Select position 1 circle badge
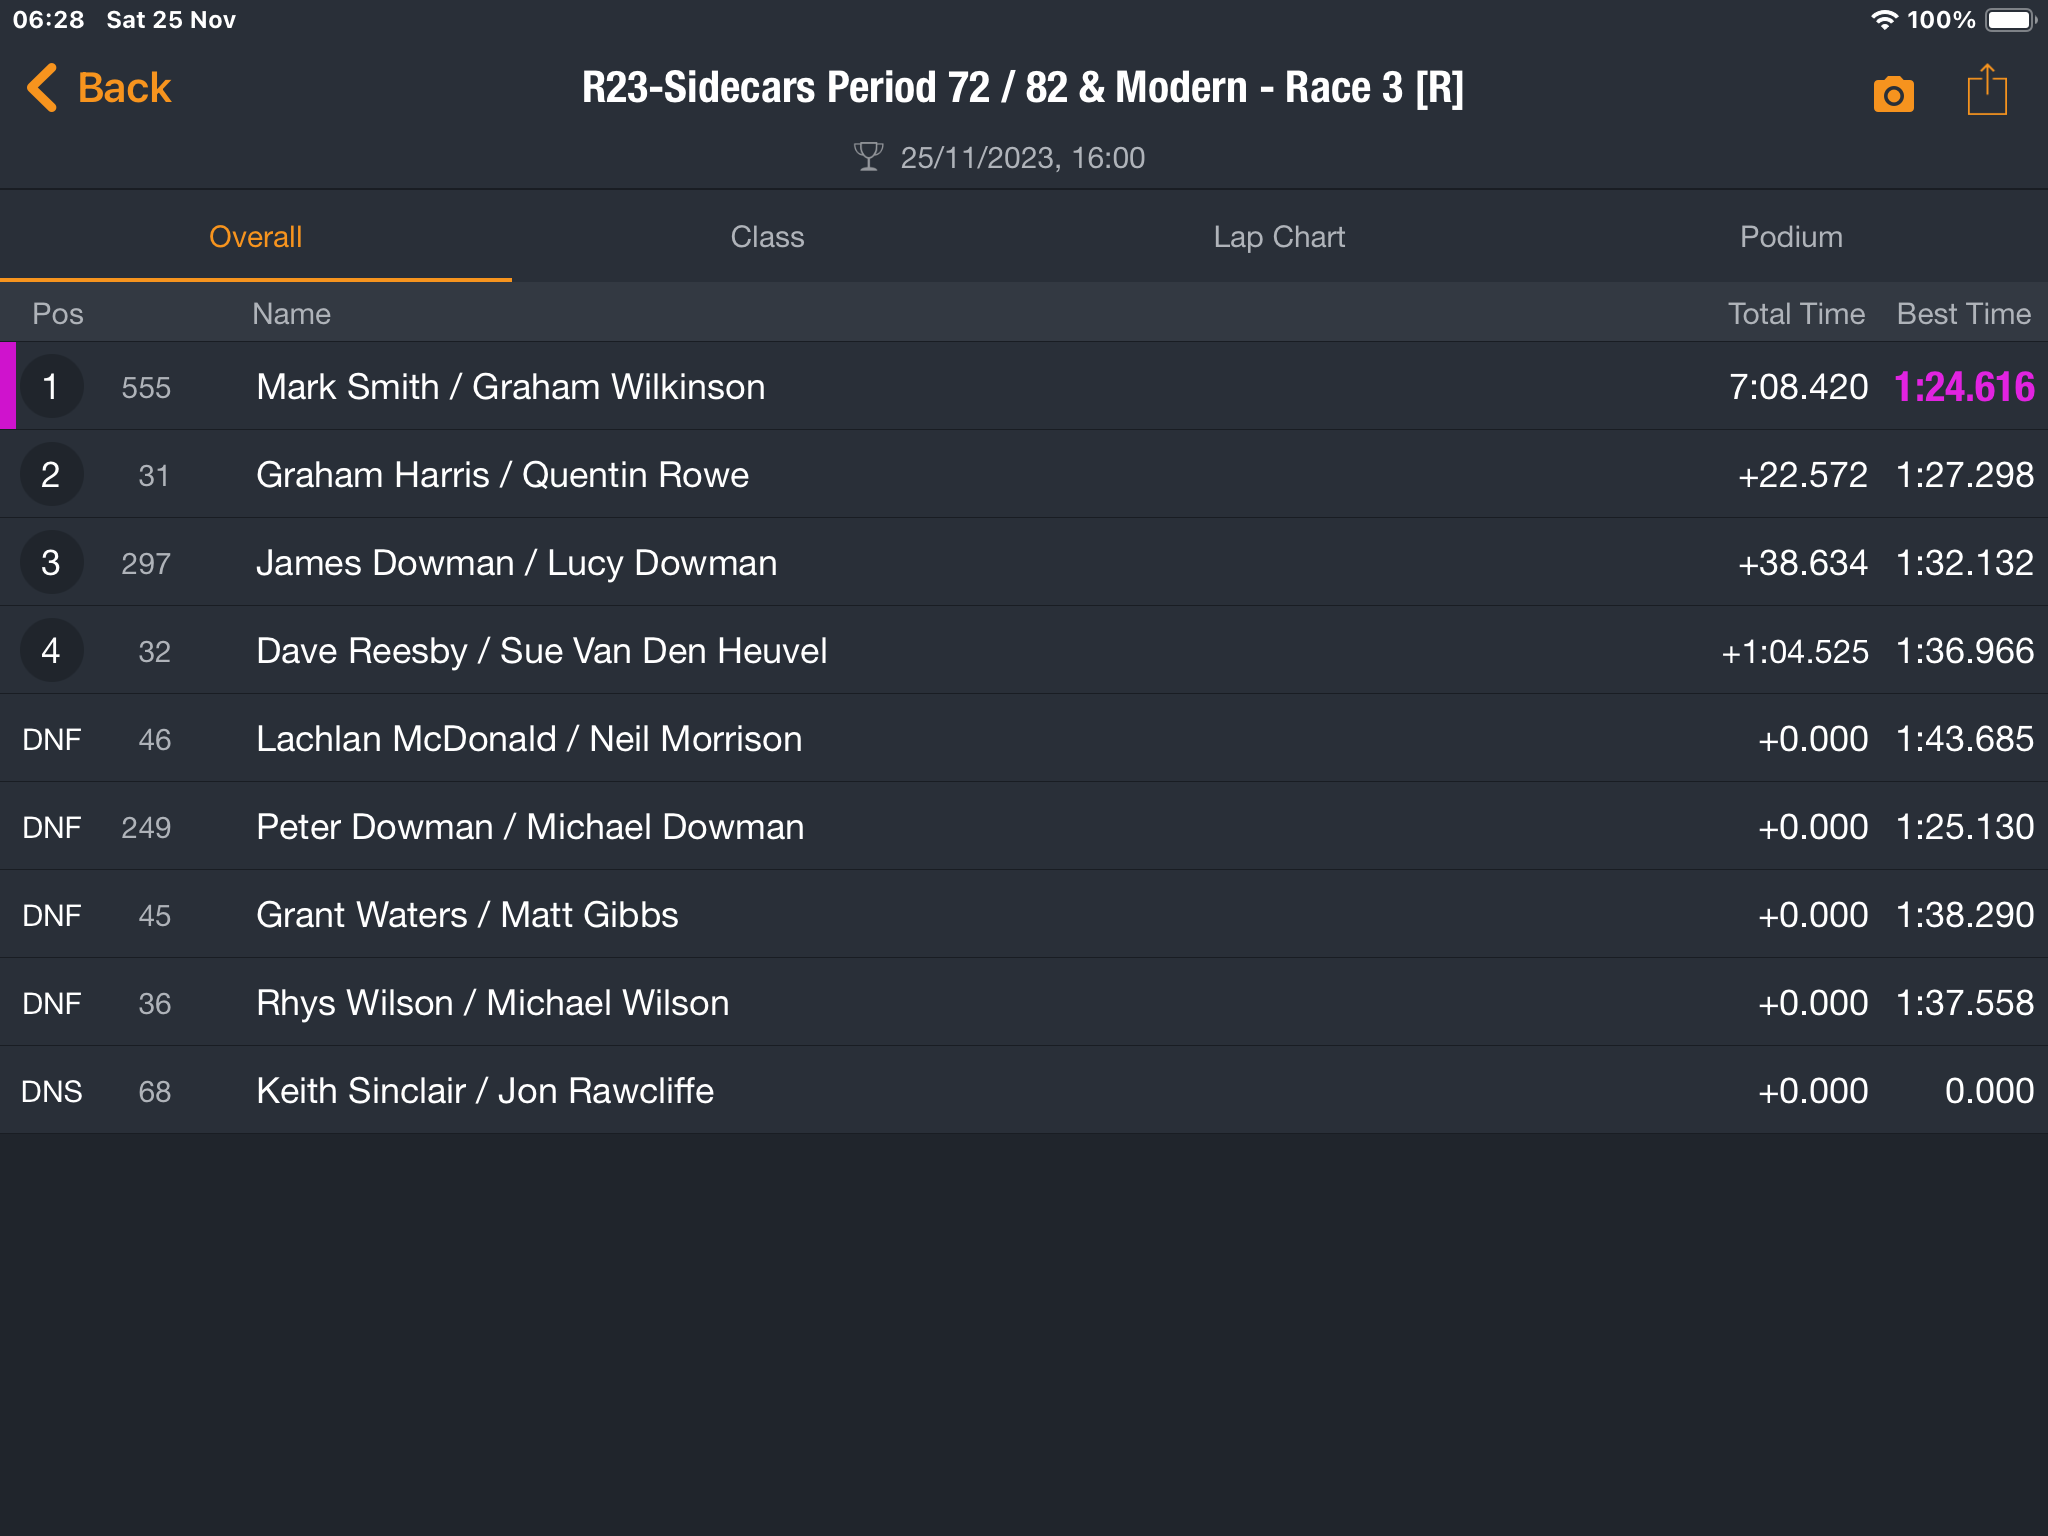Viewport: 2048px width, 1536px height. [x=51, y=386]
